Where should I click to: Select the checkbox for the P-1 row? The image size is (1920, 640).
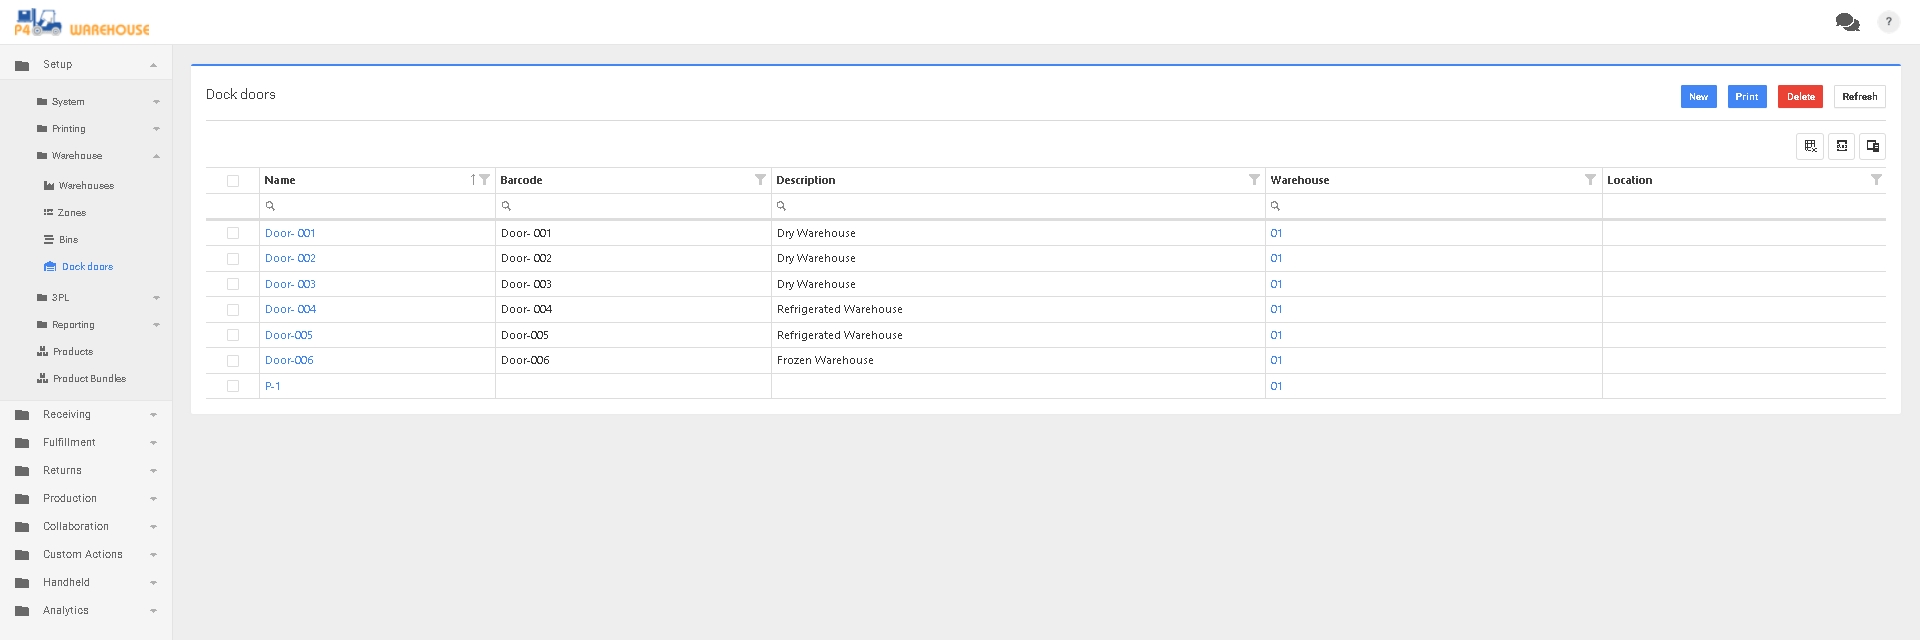point(233,386)
